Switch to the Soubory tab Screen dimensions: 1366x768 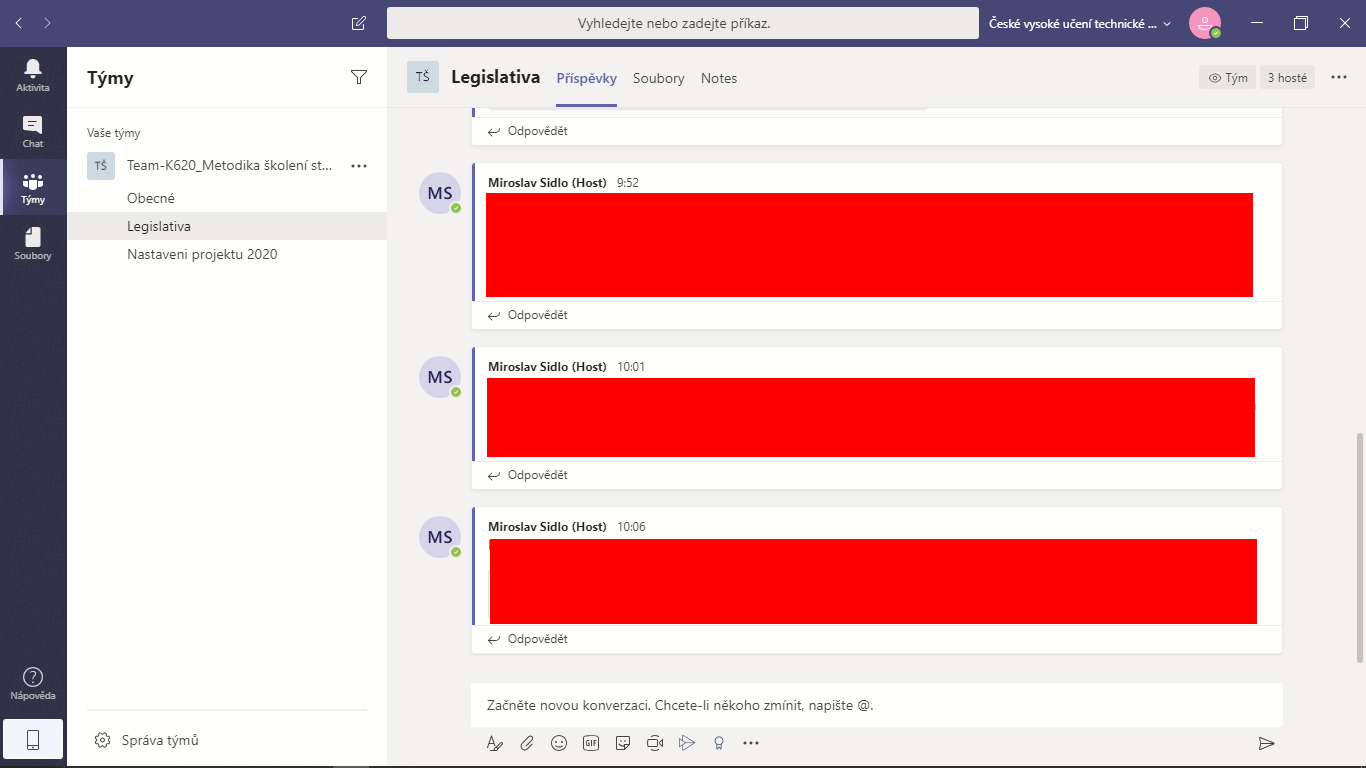[658, 78]
